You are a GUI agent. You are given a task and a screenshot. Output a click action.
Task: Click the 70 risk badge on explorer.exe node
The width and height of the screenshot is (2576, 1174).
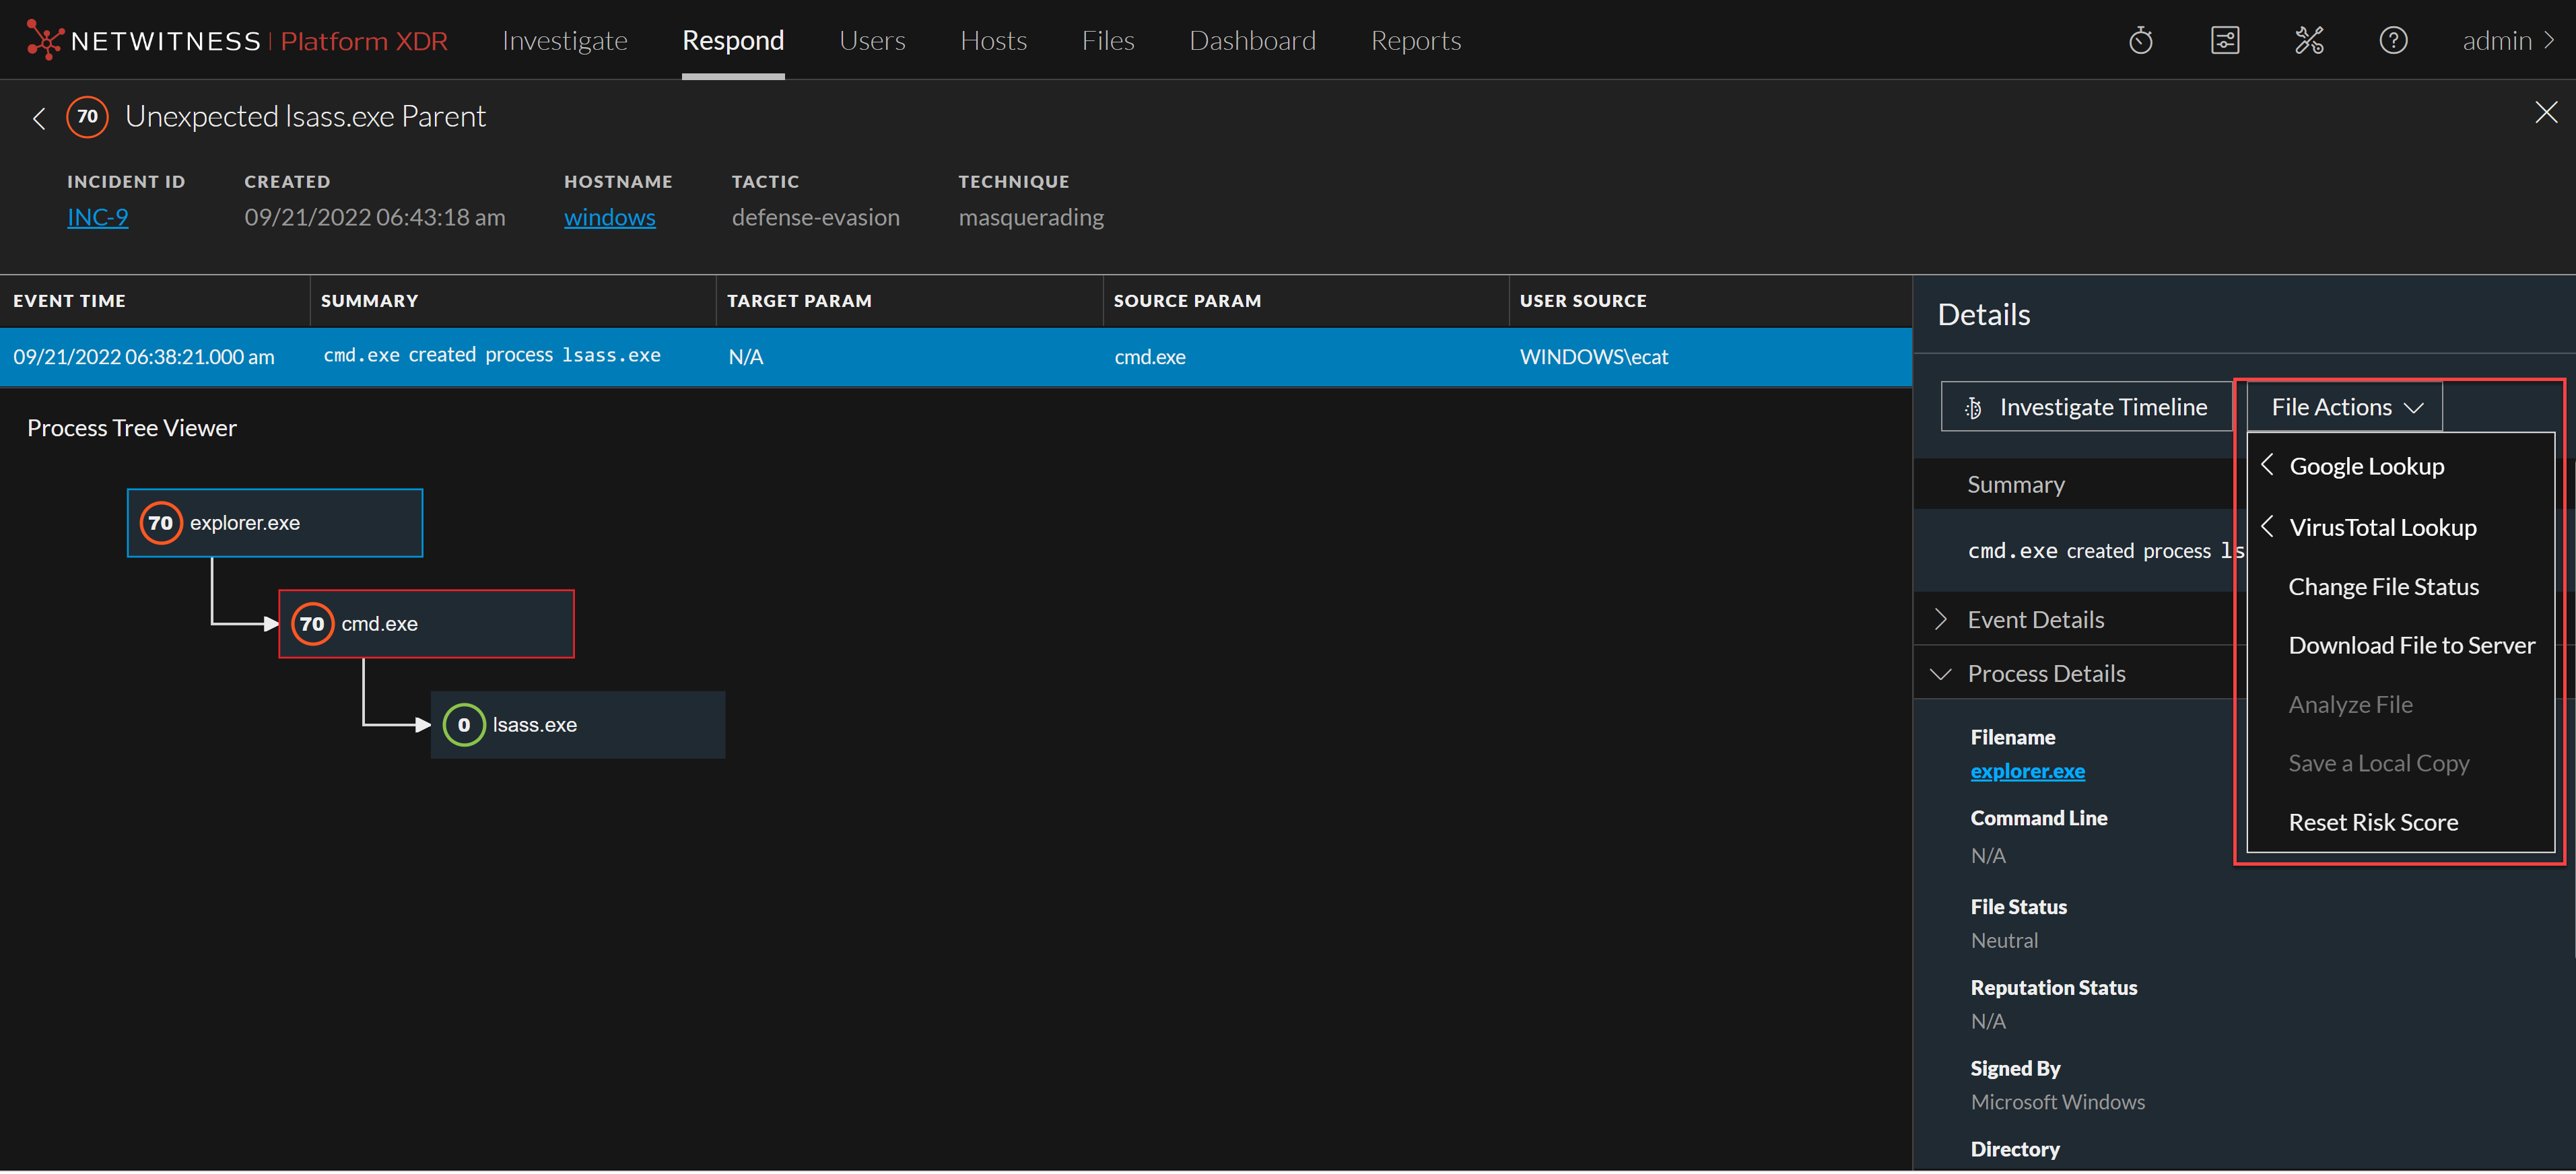[x=160, y=522]
